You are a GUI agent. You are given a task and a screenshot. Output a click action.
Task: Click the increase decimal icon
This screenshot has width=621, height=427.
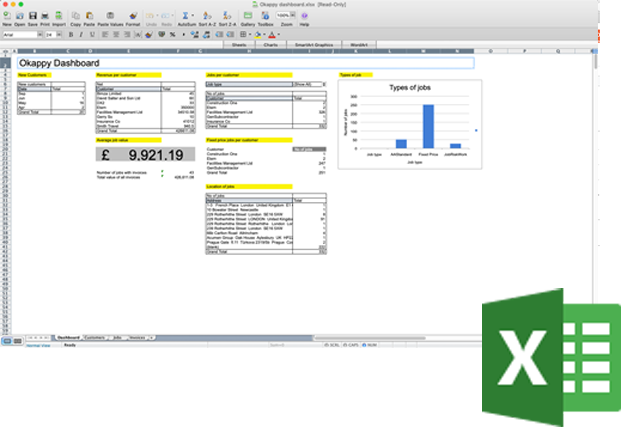coord(194,35)
